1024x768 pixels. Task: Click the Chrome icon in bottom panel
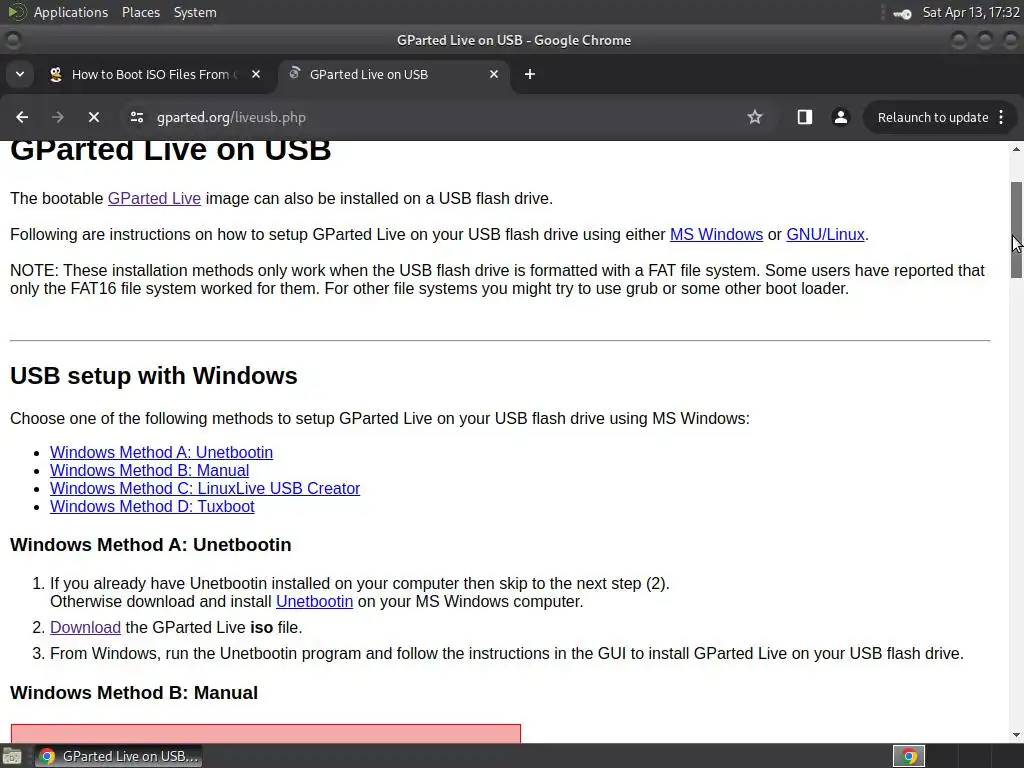coord(909,756)
